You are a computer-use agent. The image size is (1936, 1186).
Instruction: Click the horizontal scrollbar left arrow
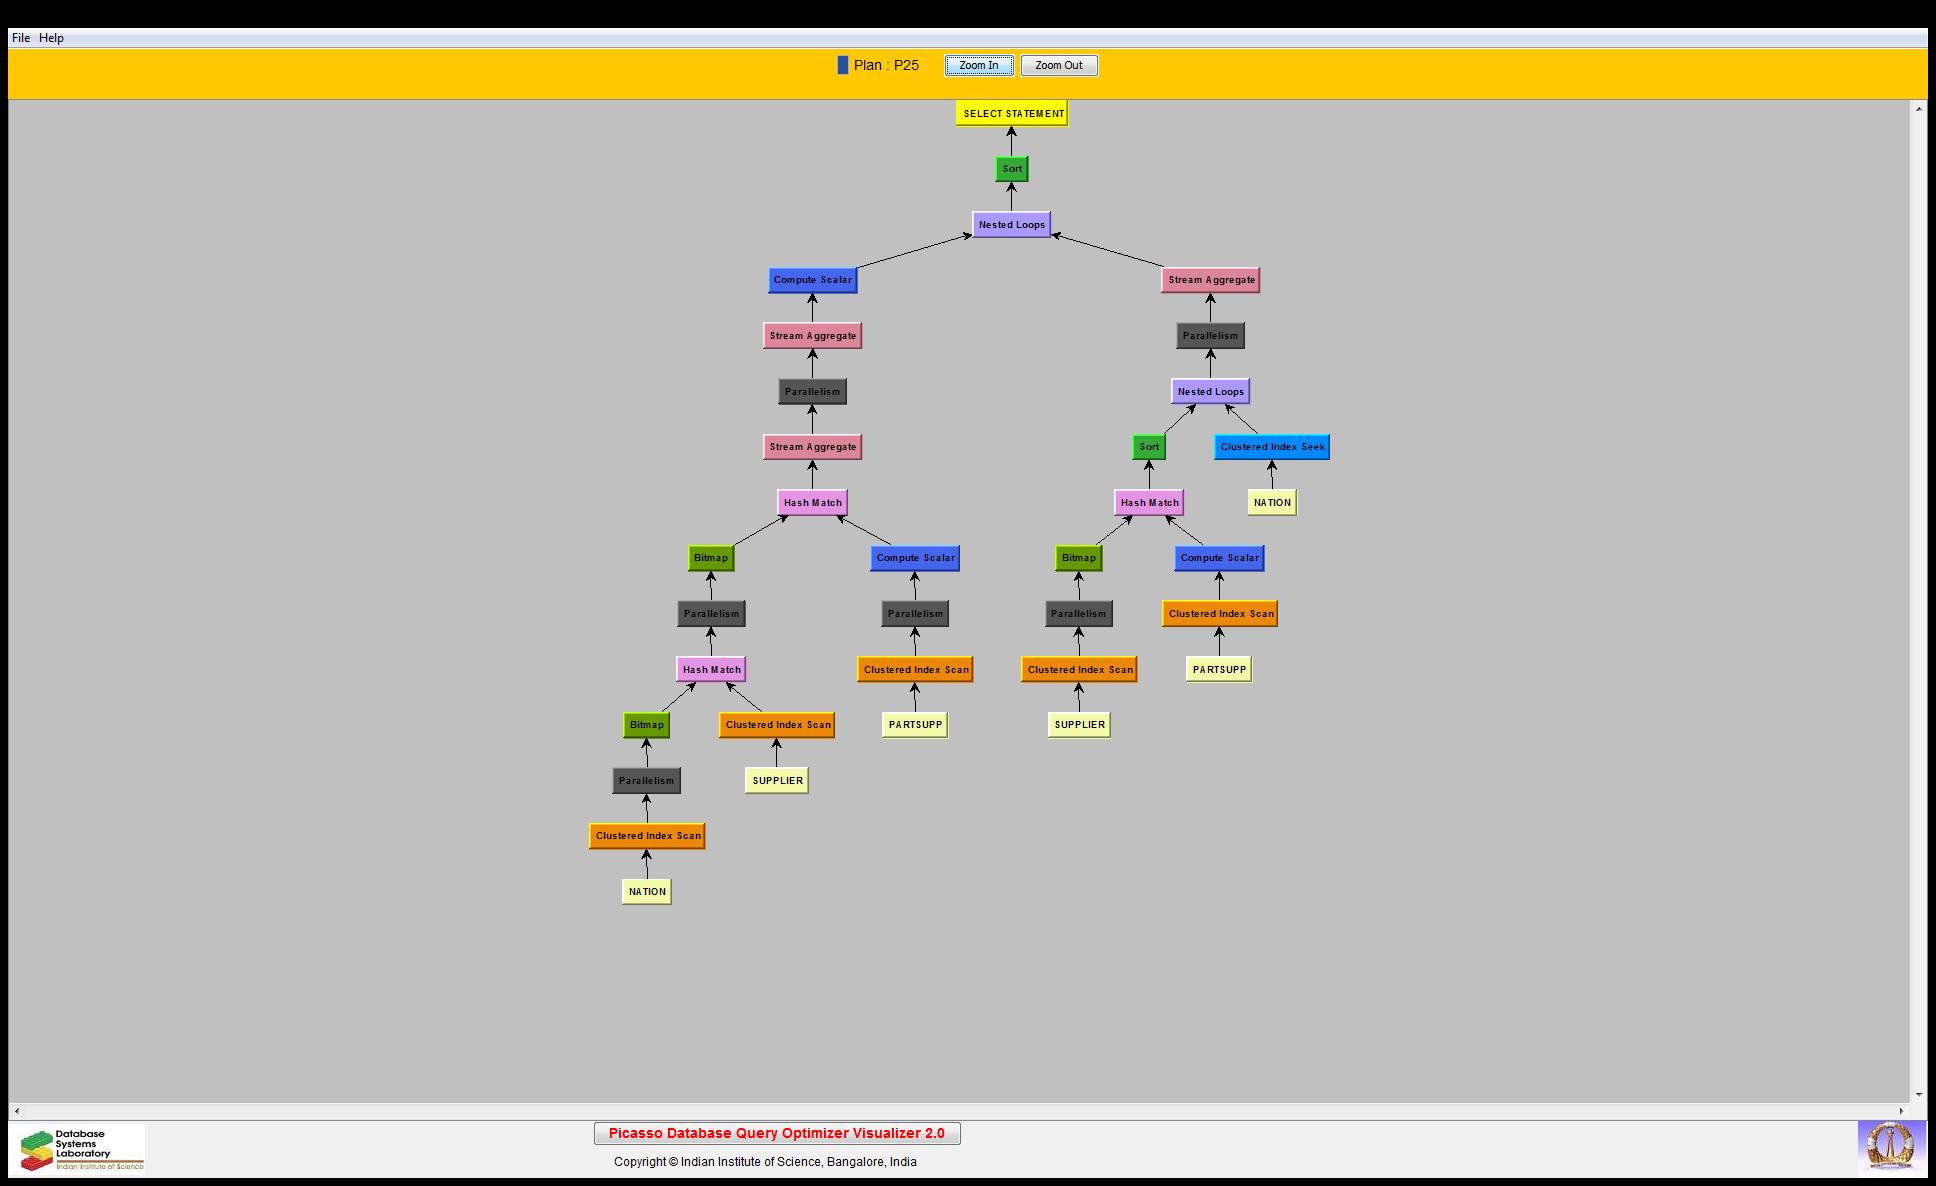pyautogui.click(x=17, y=1111)
